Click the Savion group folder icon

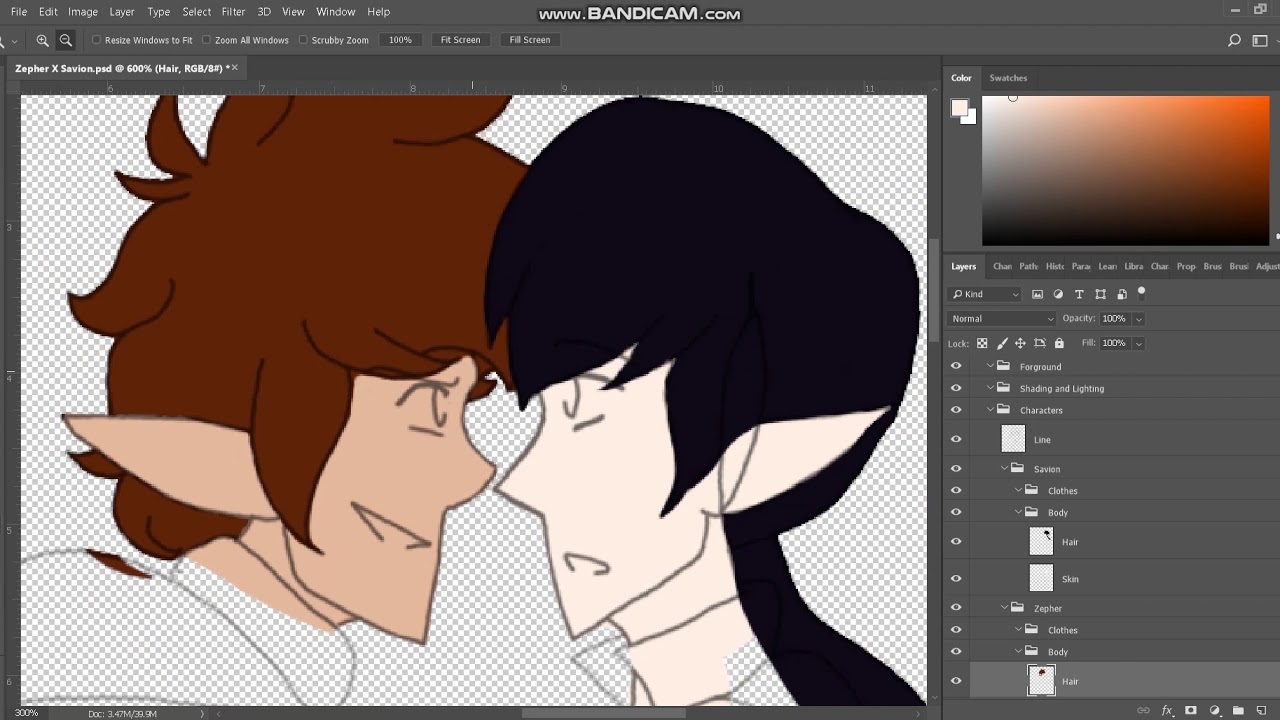[1017, 468]
